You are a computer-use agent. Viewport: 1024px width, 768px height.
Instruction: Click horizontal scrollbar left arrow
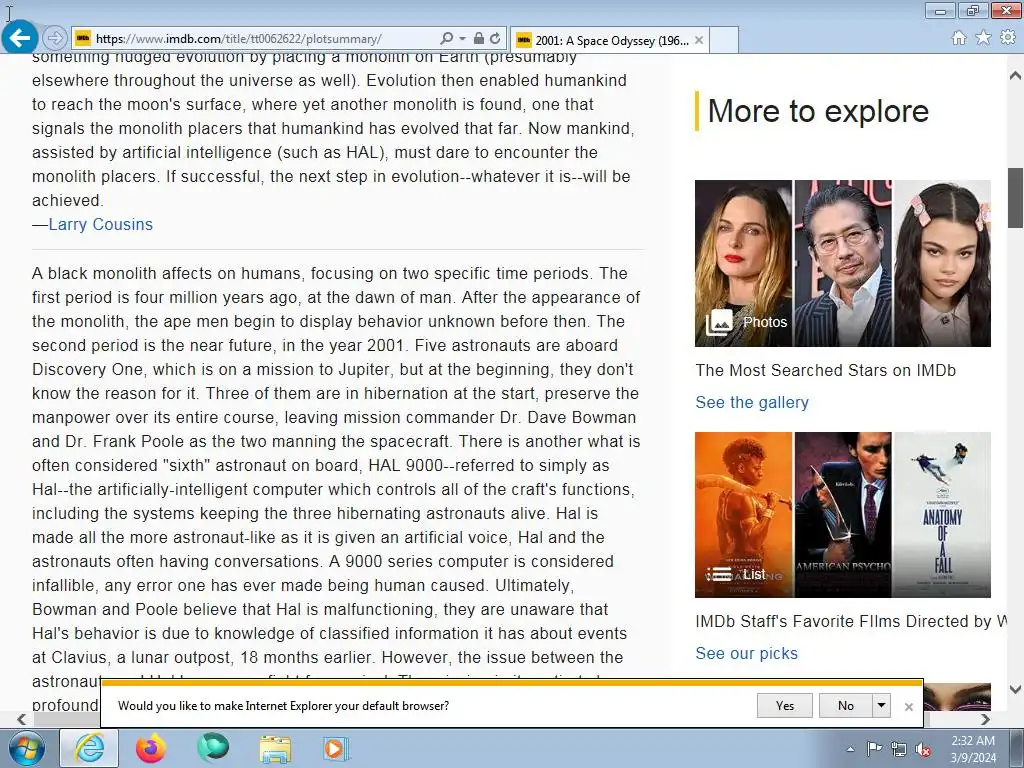(22, 719)
